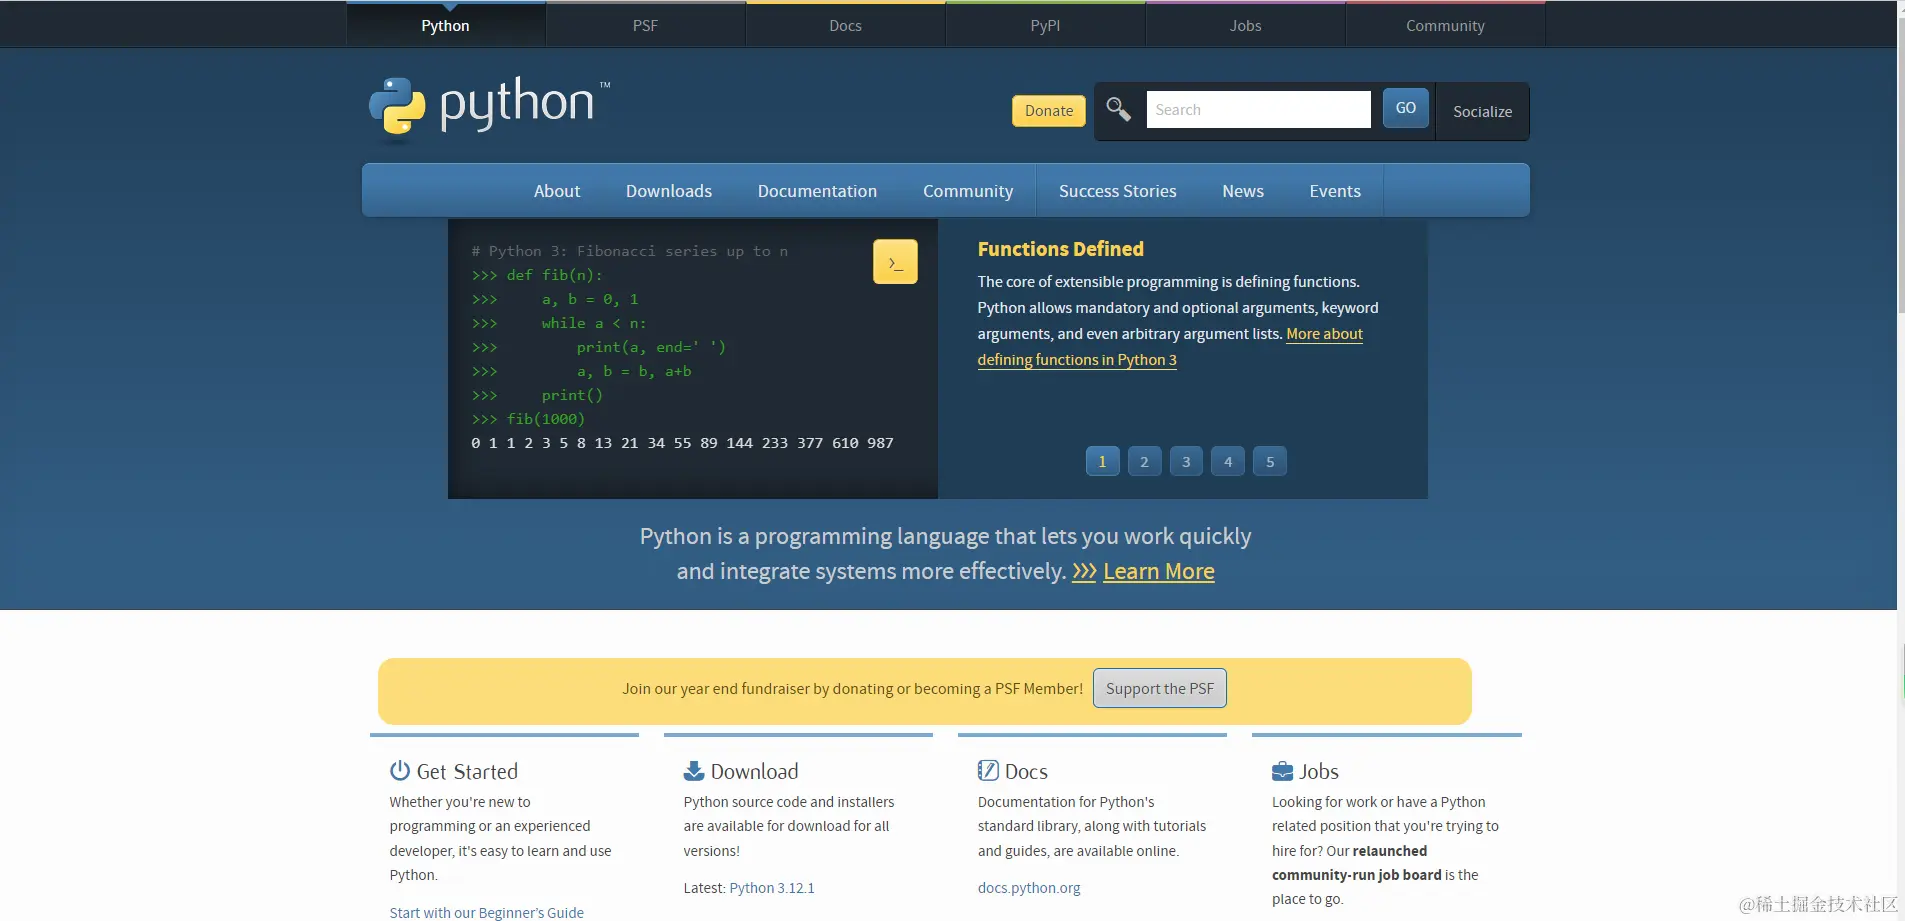
Task: Open the PSF top tab
Action: (645, 25)
